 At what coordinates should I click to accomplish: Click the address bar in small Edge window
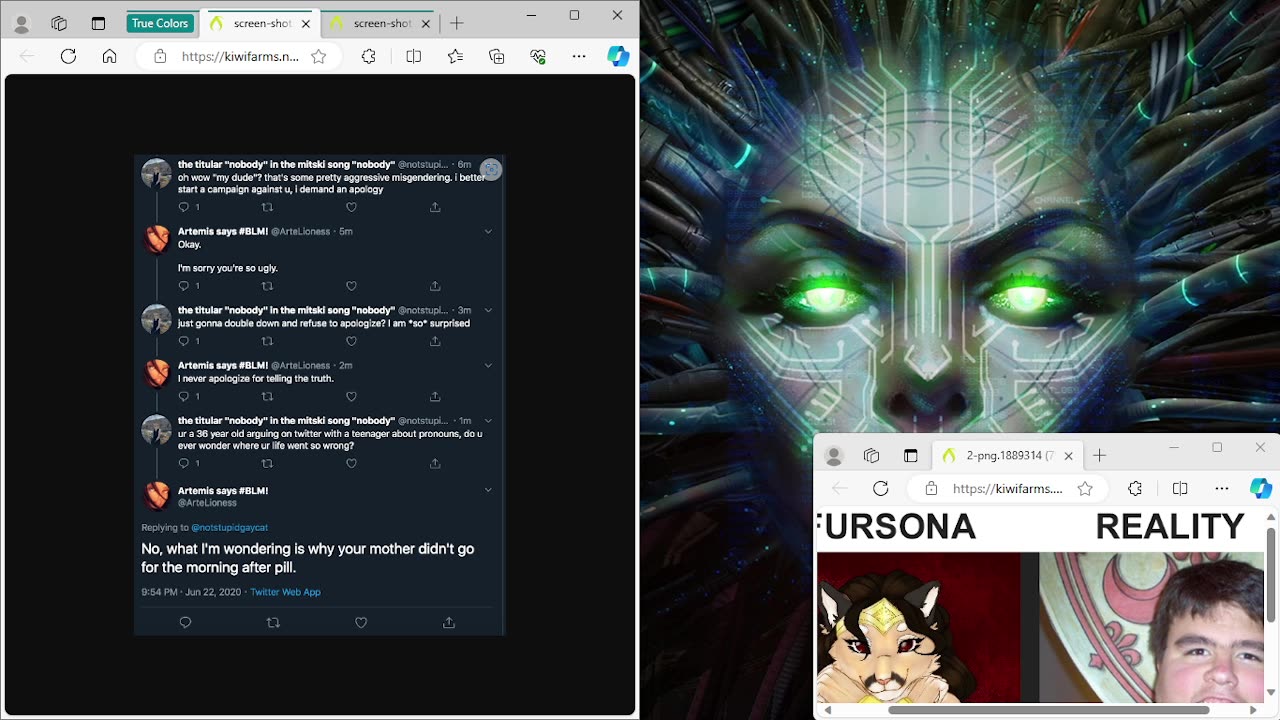tap(1007, 488)
